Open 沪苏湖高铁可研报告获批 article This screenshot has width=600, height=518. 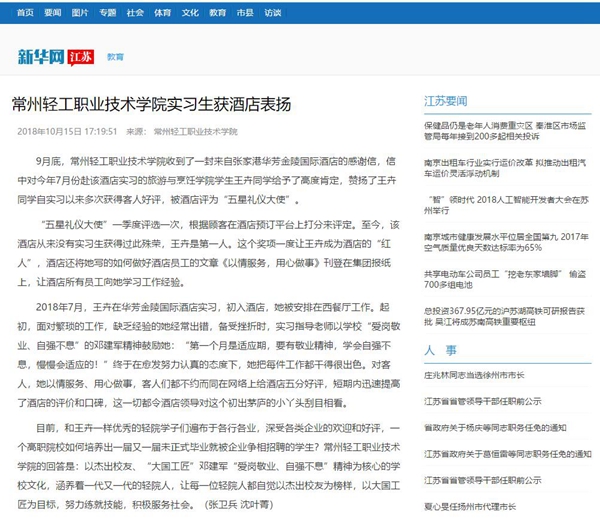click(504, 316)
